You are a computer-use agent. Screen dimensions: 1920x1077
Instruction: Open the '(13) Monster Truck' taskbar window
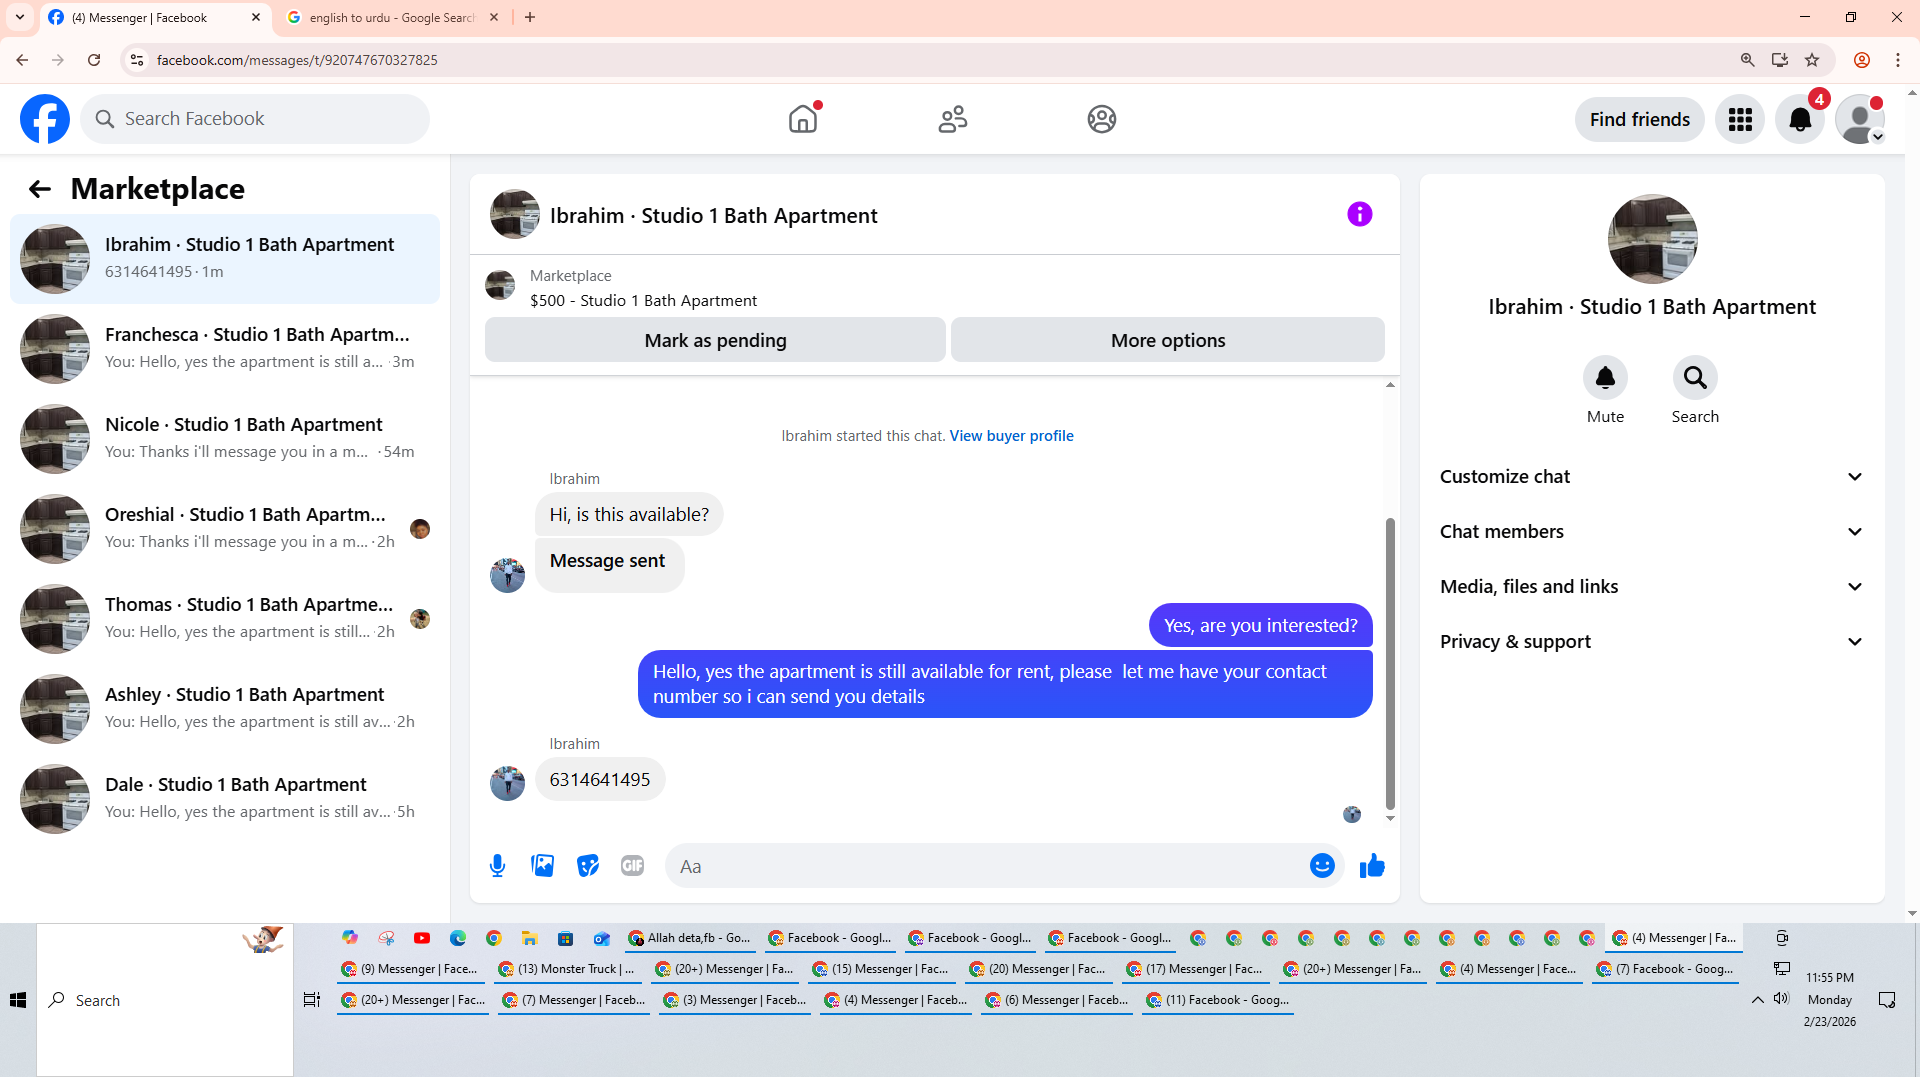[567, 969]
